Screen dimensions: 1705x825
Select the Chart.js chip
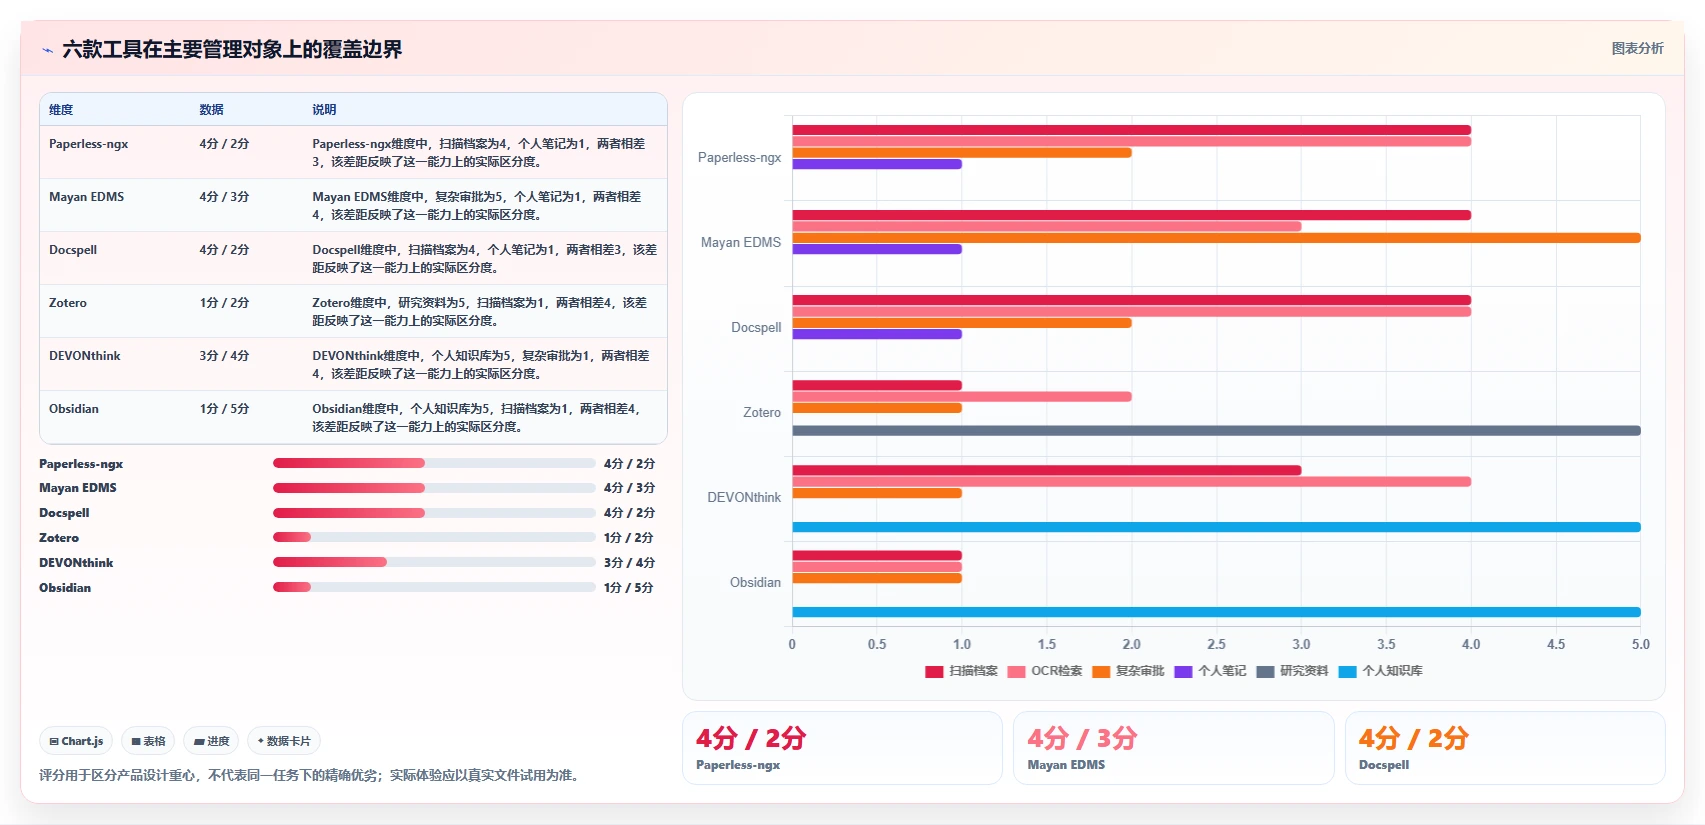coord(76,741)
